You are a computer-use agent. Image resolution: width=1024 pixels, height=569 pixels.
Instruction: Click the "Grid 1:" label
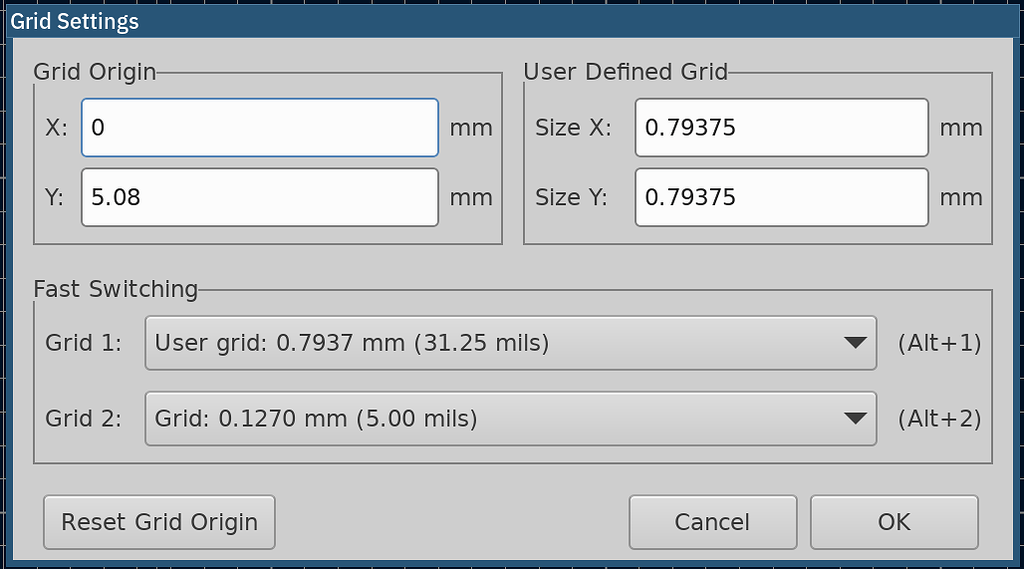click(x=84, y=343)
